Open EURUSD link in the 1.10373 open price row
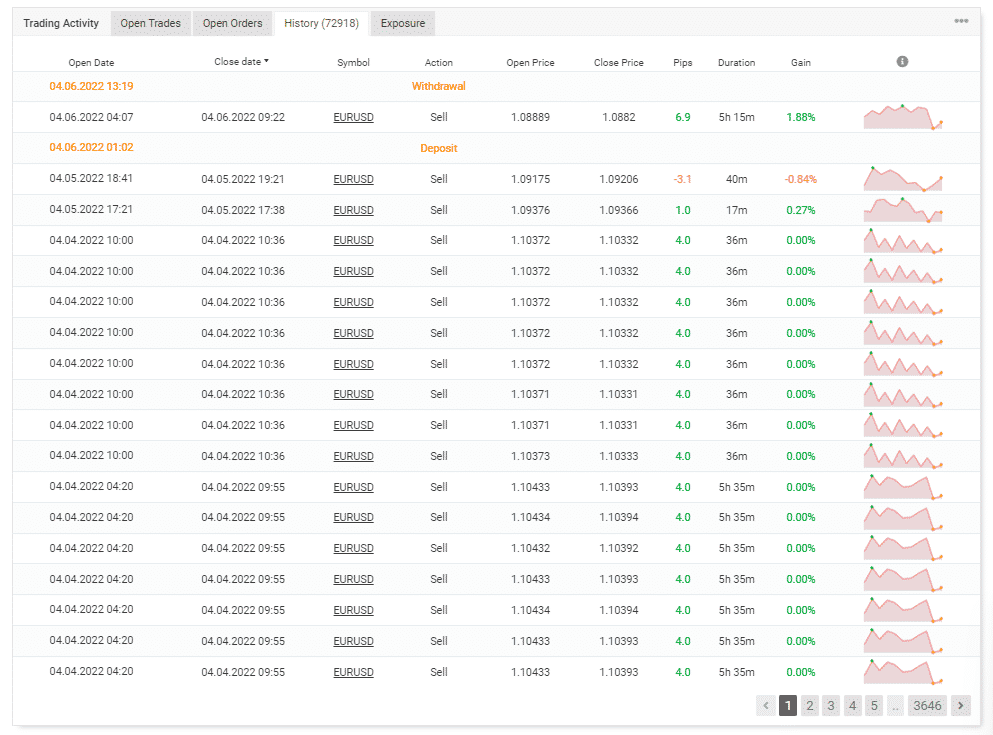 pyautogui.click(x=353, y=456)
